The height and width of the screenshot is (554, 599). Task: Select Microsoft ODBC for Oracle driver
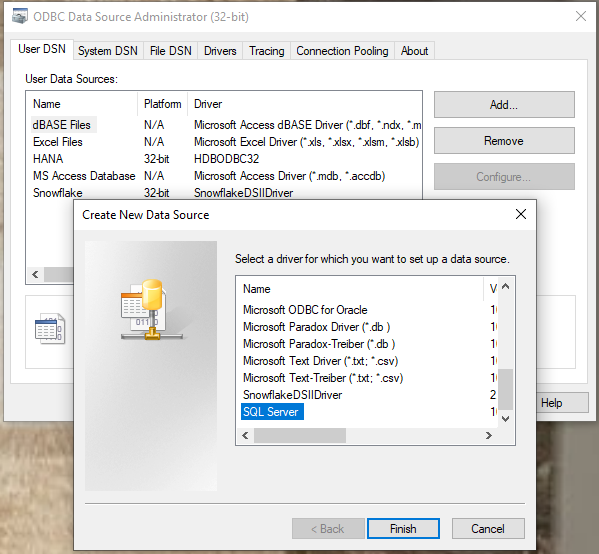tap(305, 310)
